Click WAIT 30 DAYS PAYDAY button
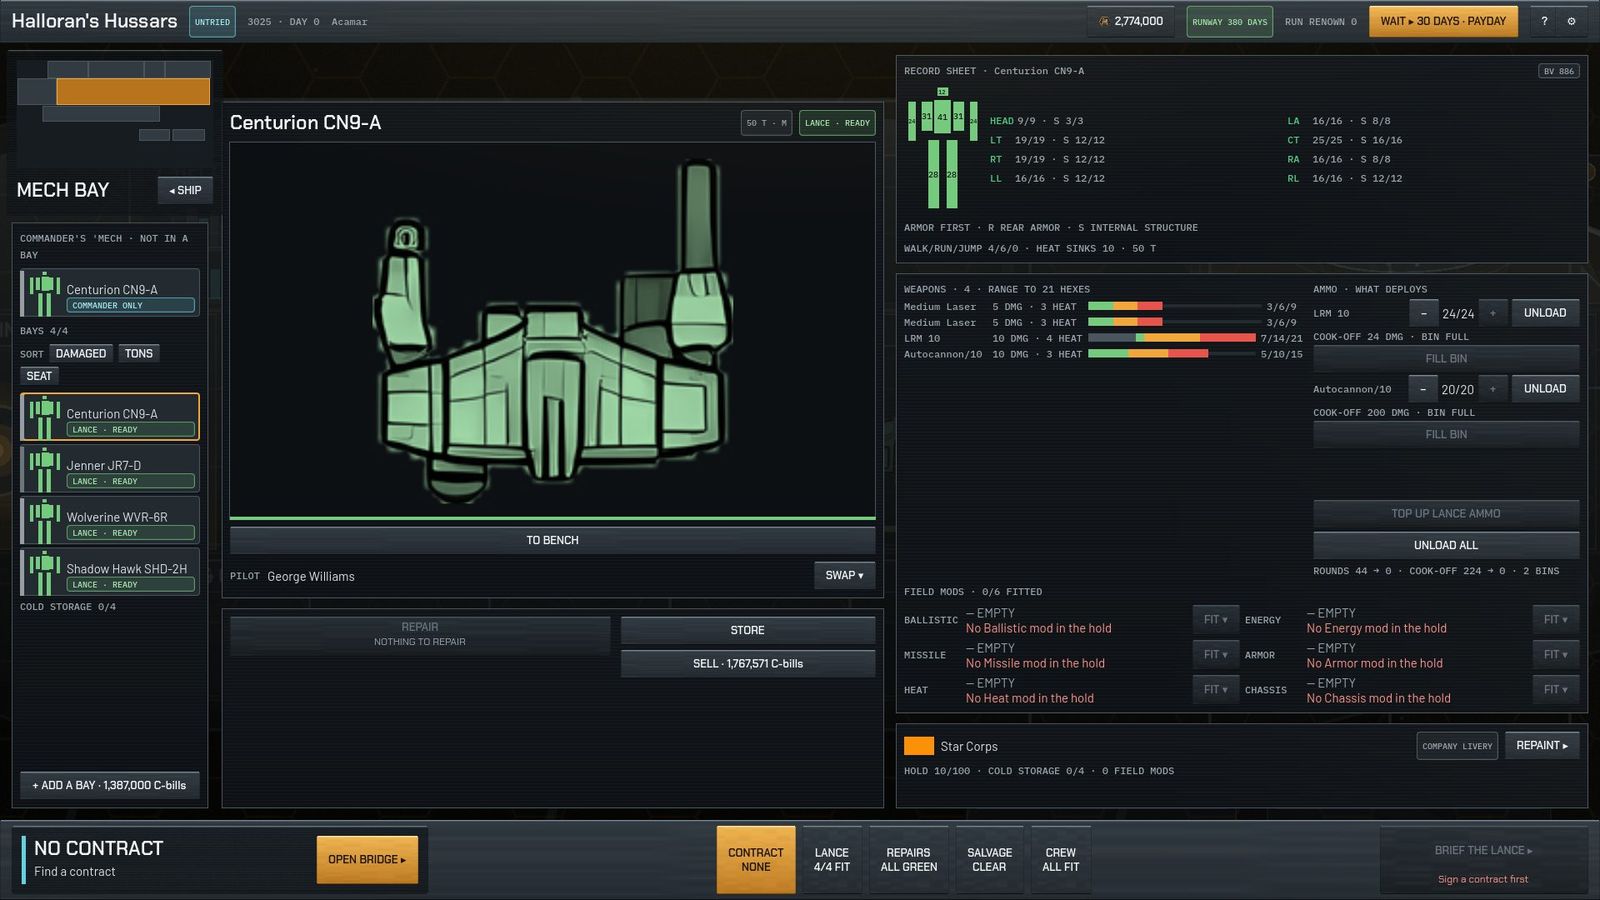Image resolution: width=1600 pixels, height=900 pixels. 1443,21
